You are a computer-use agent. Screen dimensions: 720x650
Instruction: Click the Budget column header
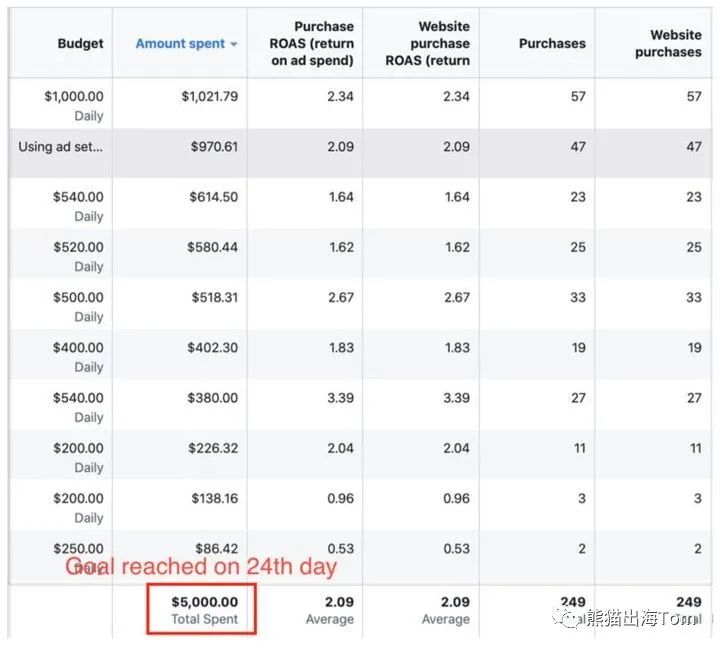point(80,44)
